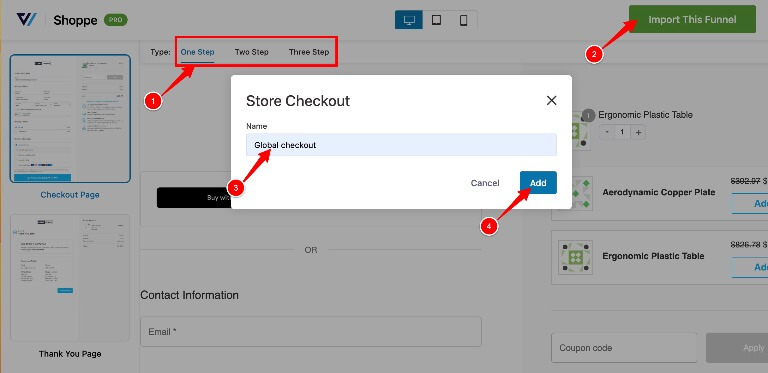Screen dimensions: 768x373
Task: Switch to desktop preview icon
Action: 409,20
